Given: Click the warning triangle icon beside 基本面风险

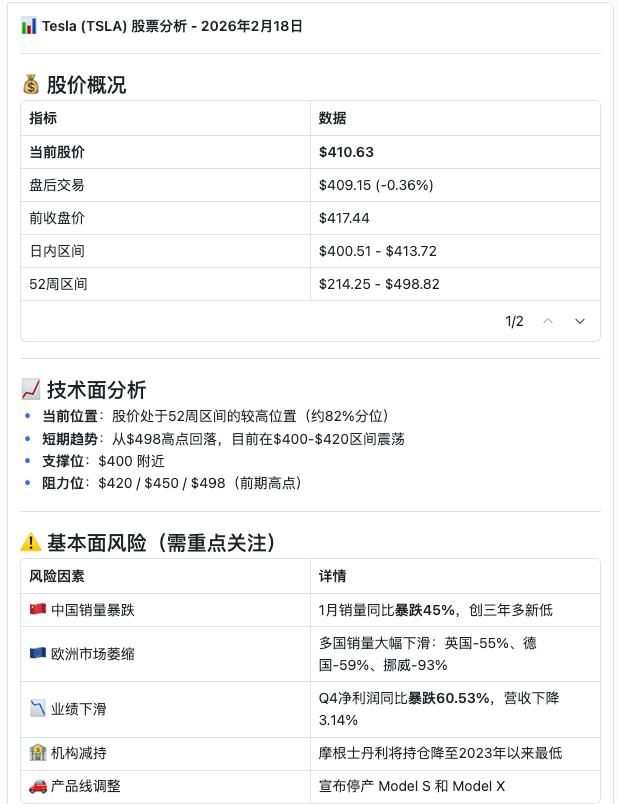Looking at the screenshot, I should coord(31,542).
